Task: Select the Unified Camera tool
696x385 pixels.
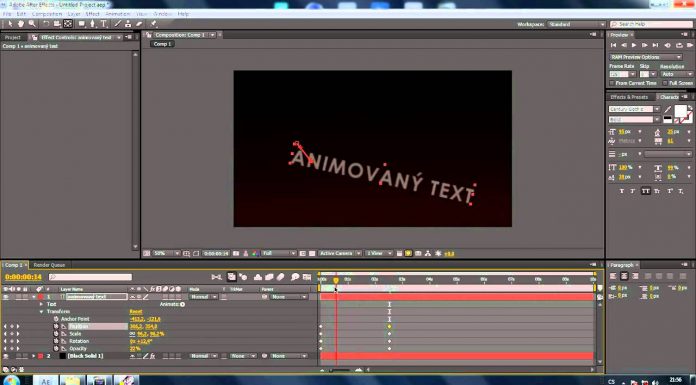Action: click(57, 24)
